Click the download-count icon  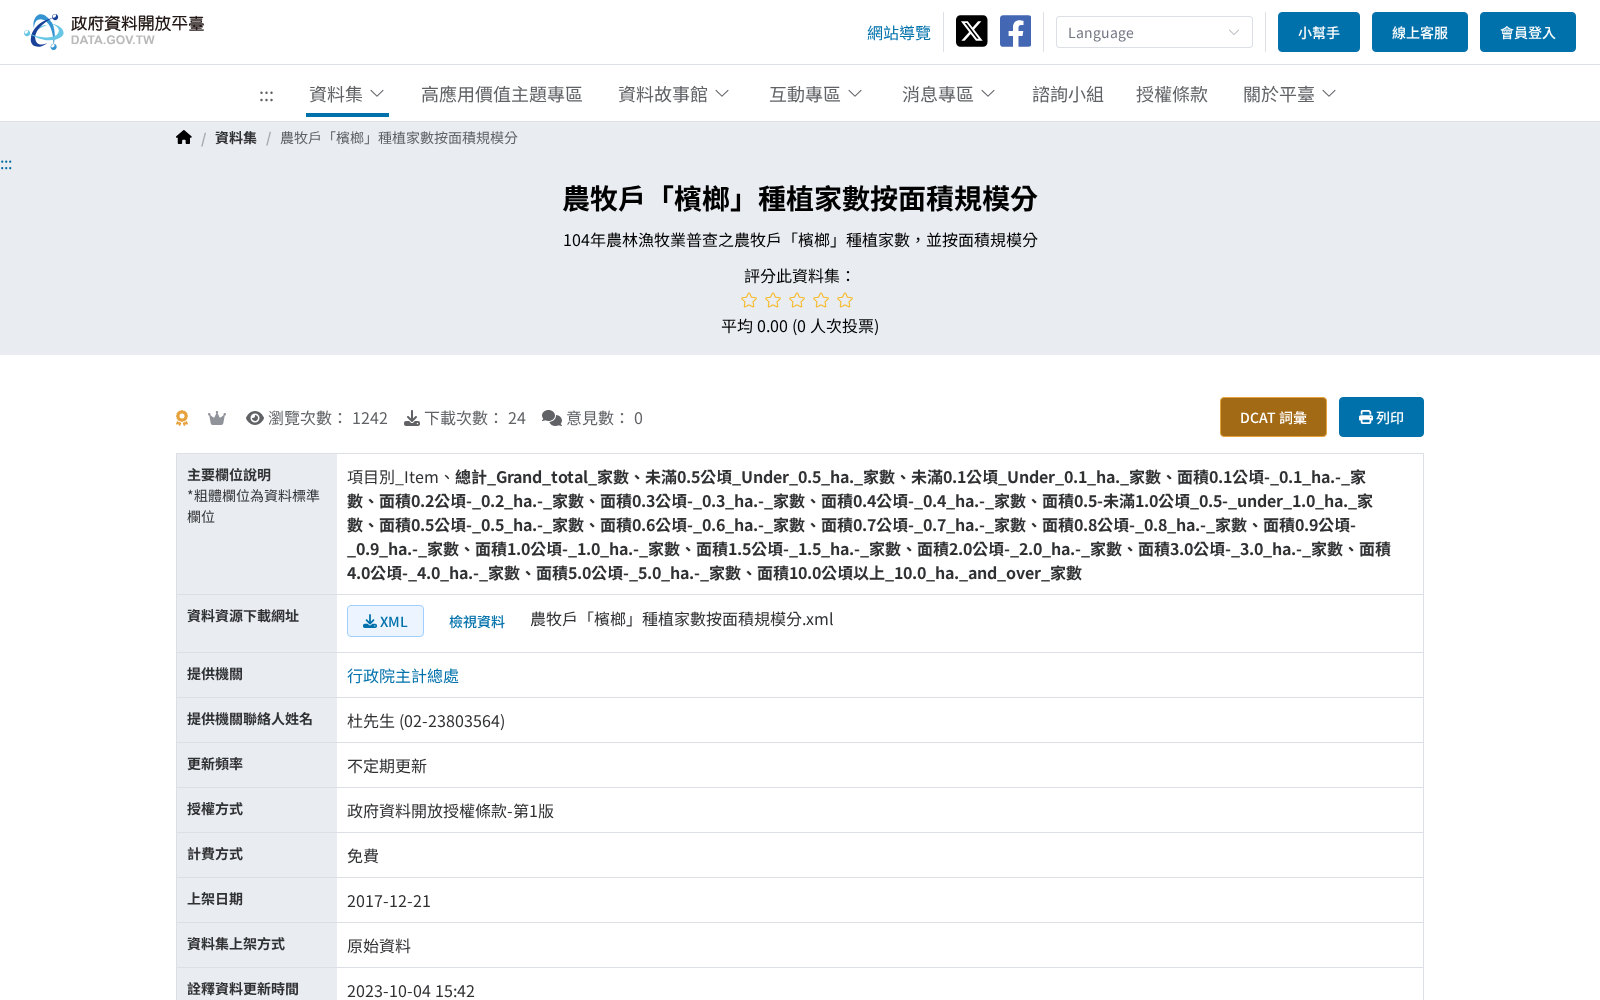click(x=412, y=418)
